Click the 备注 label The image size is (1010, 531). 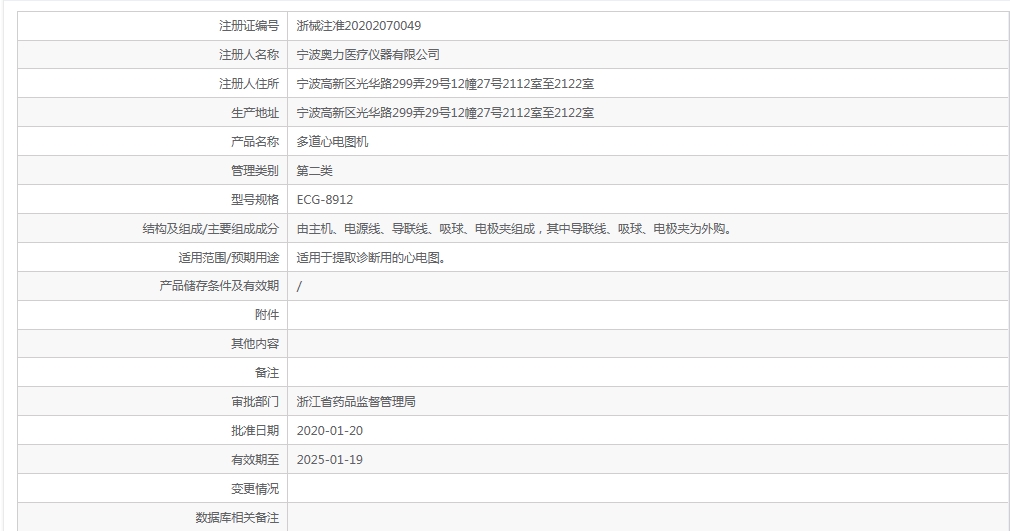267,372
